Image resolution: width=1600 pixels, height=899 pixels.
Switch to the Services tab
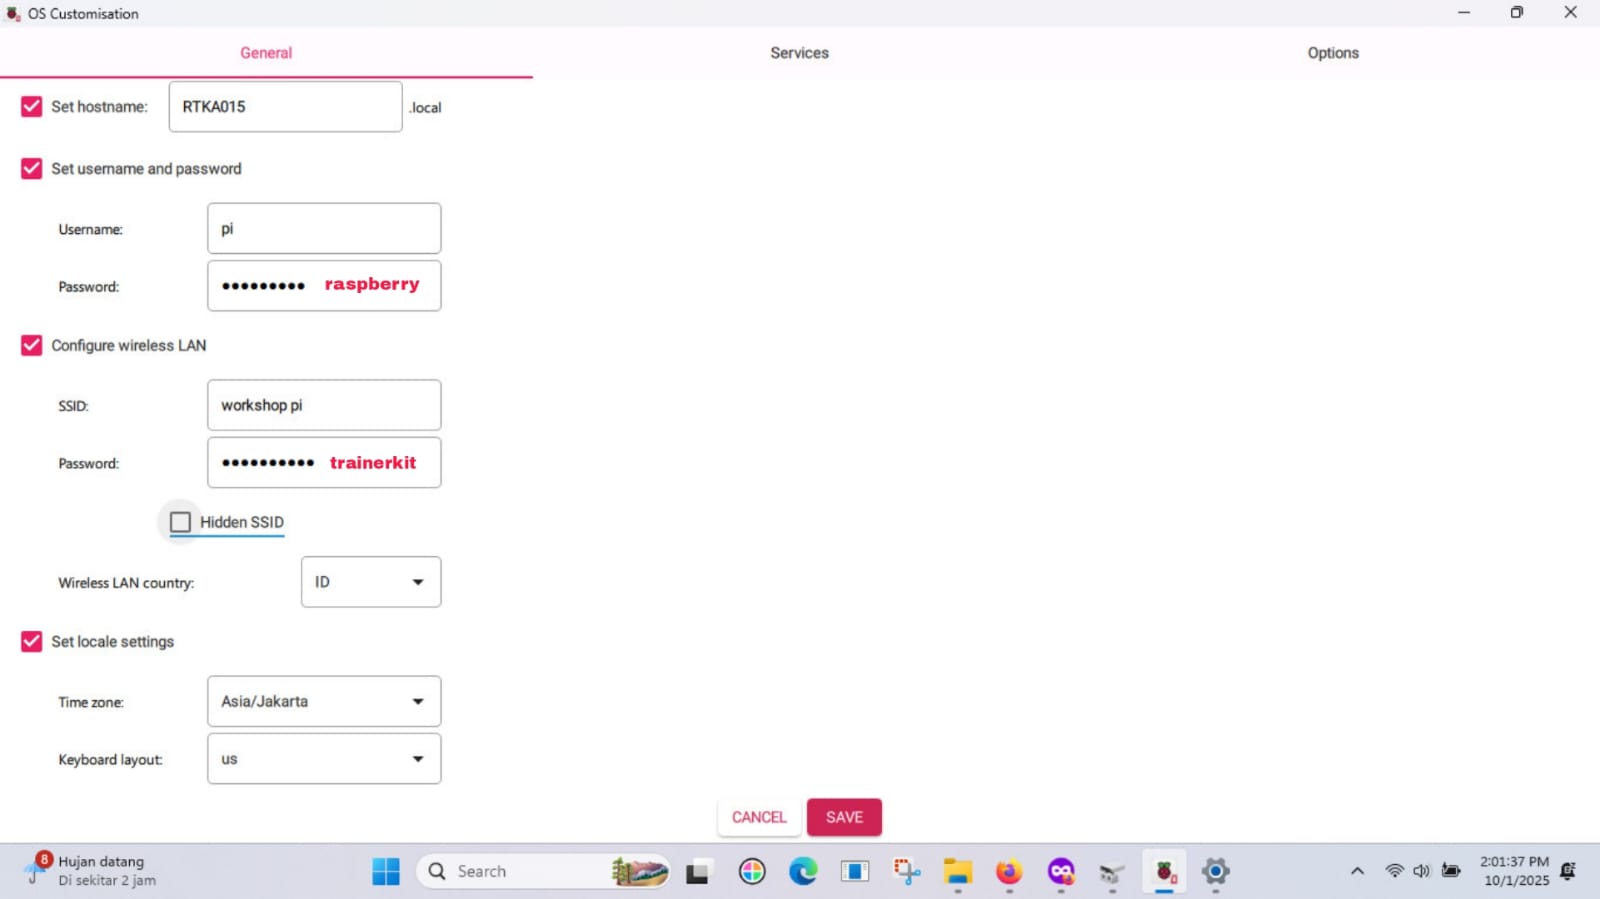(x=799, y=53)
